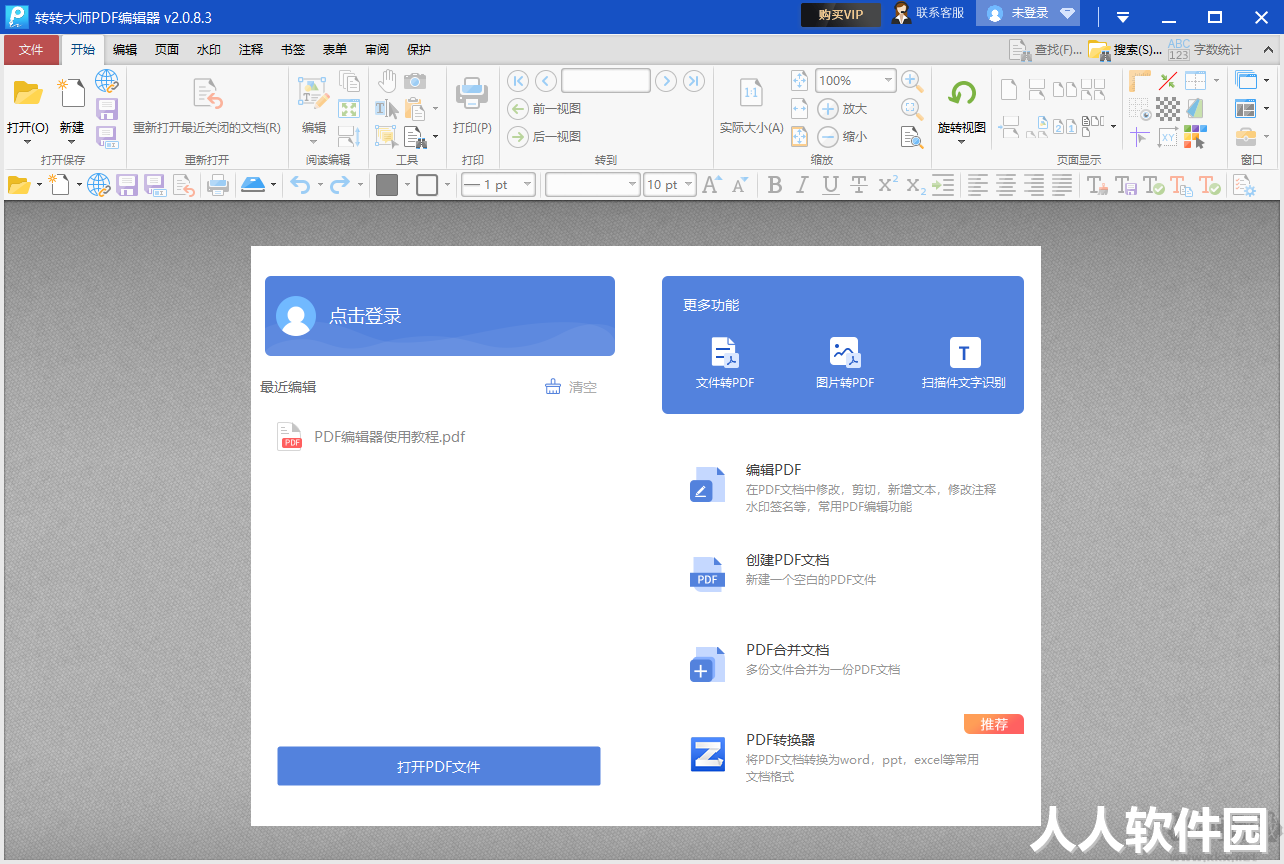Click the white stroke color swatch

[427, 184]
